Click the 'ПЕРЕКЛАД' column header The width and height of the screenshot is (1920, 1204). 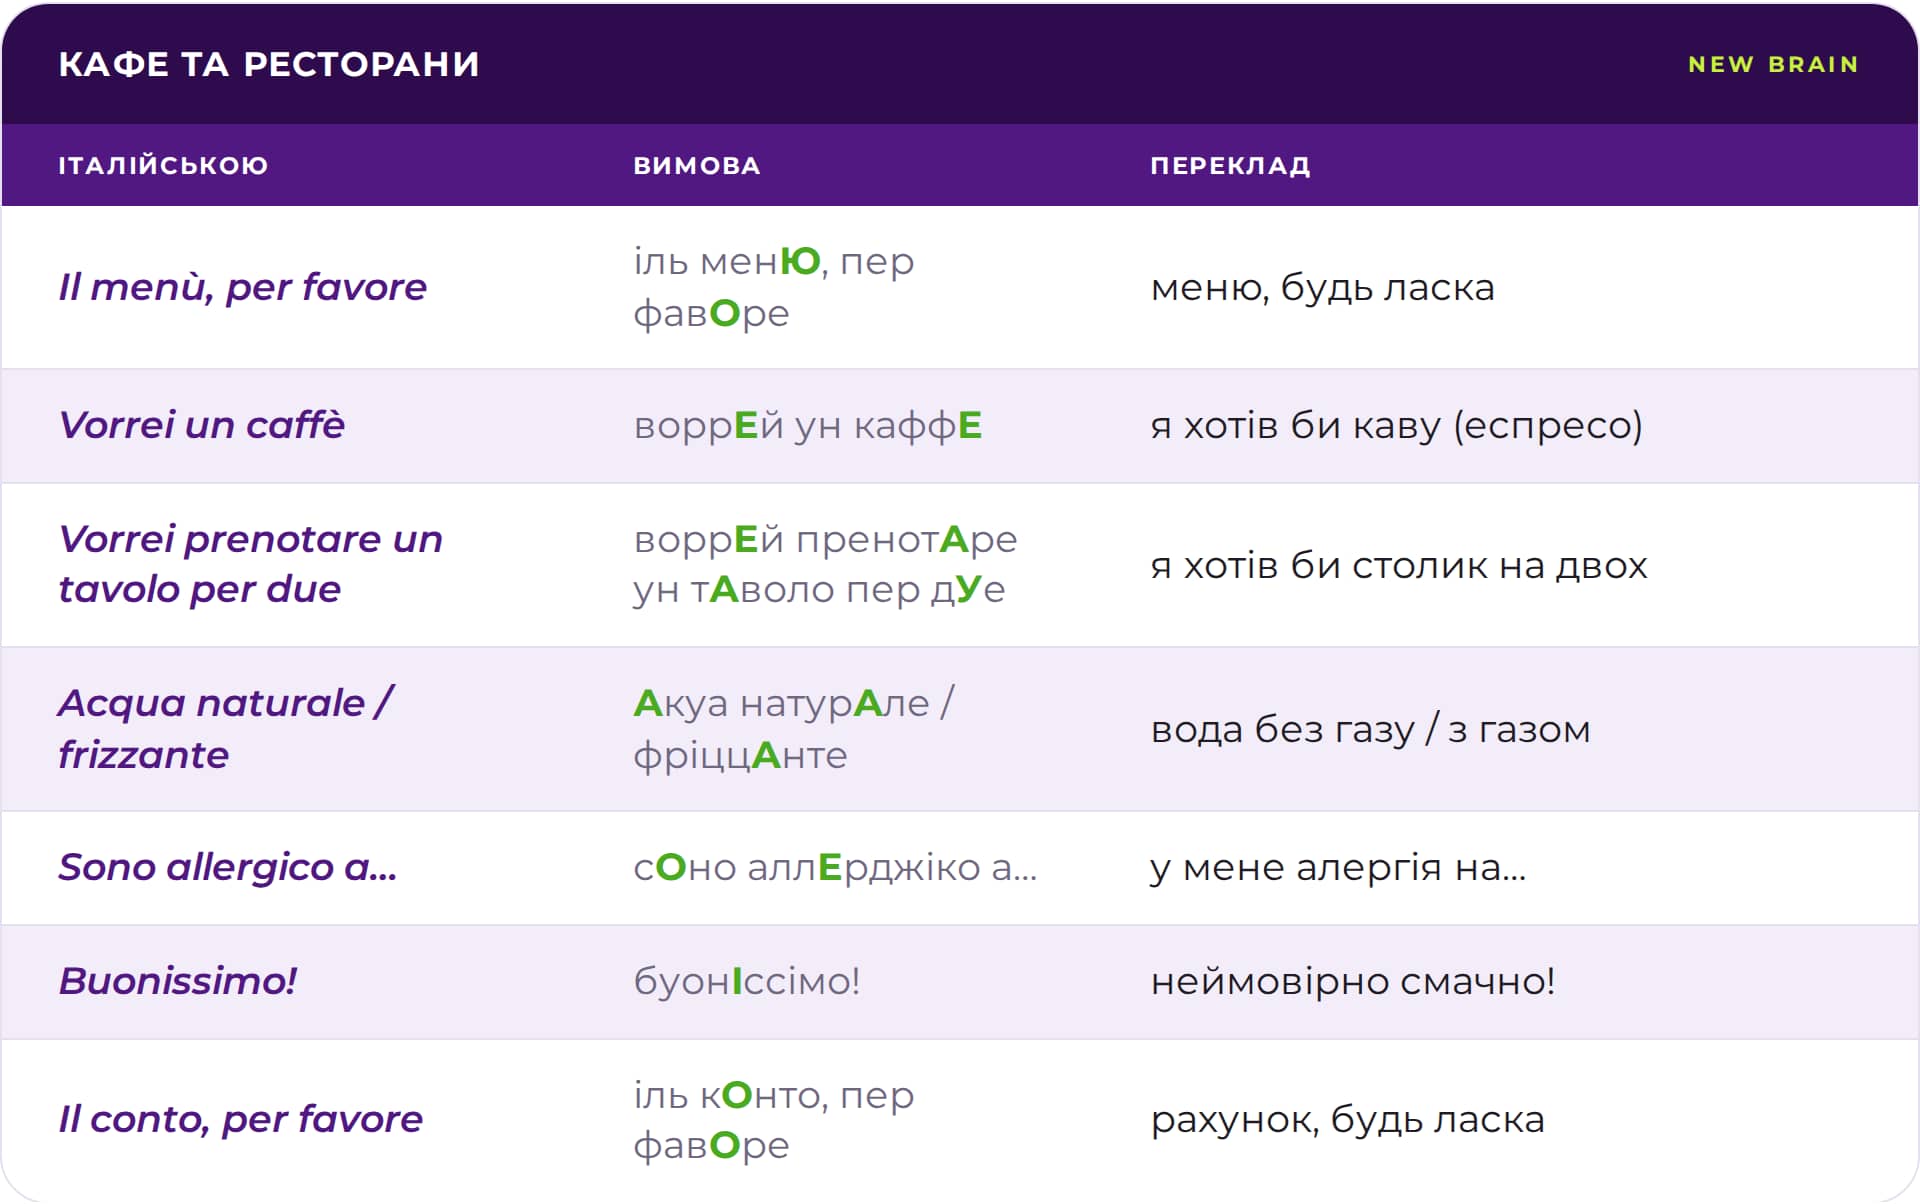pos(1230,165)
